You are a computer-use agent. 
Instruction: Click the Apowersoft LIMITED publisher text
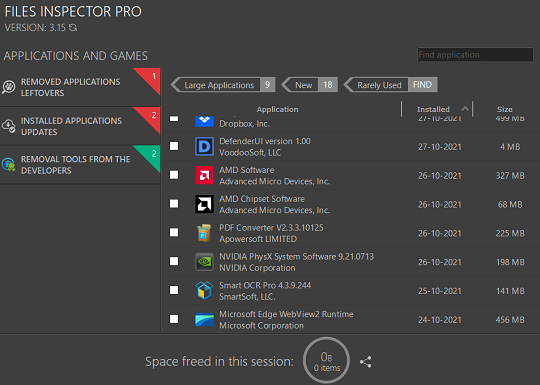pos(258,239)
